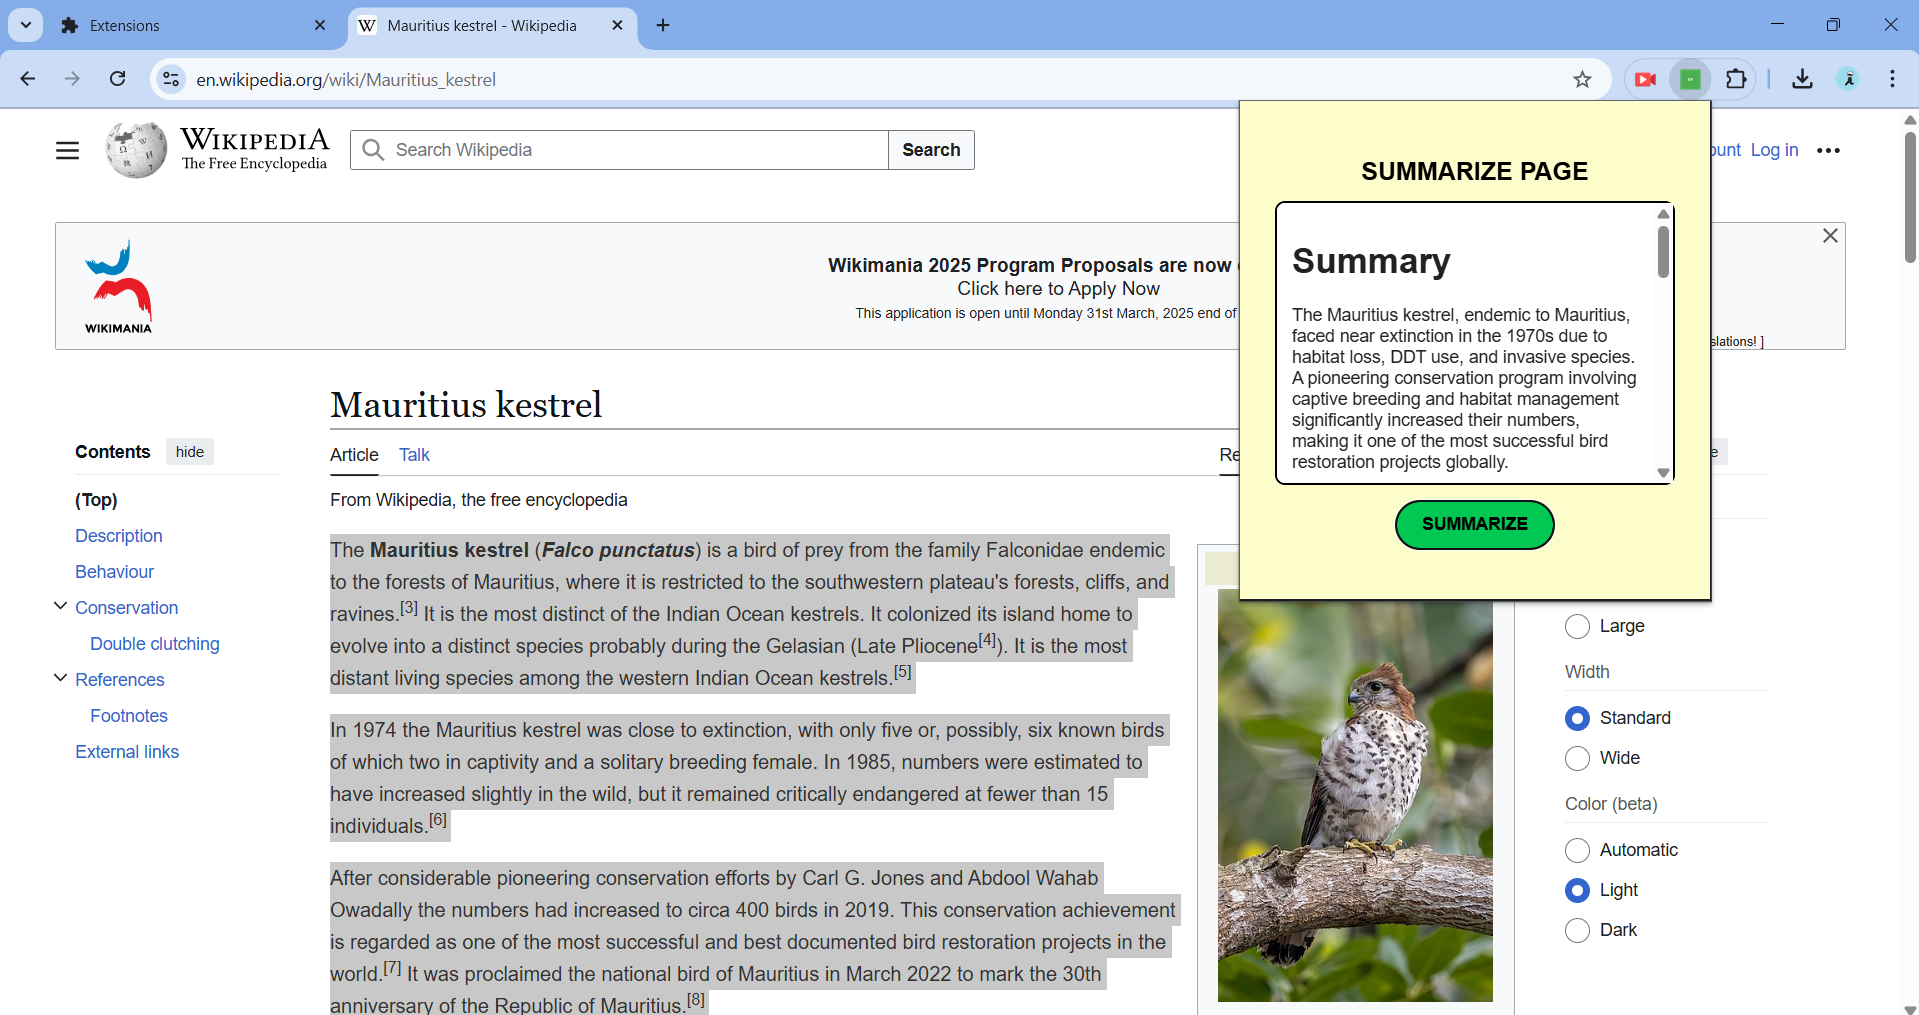Image resolution: width=1919 pixels, height=1015 pixels.
Task: Click inside the Search Wikipedia field
Action: tap(619, 150)
